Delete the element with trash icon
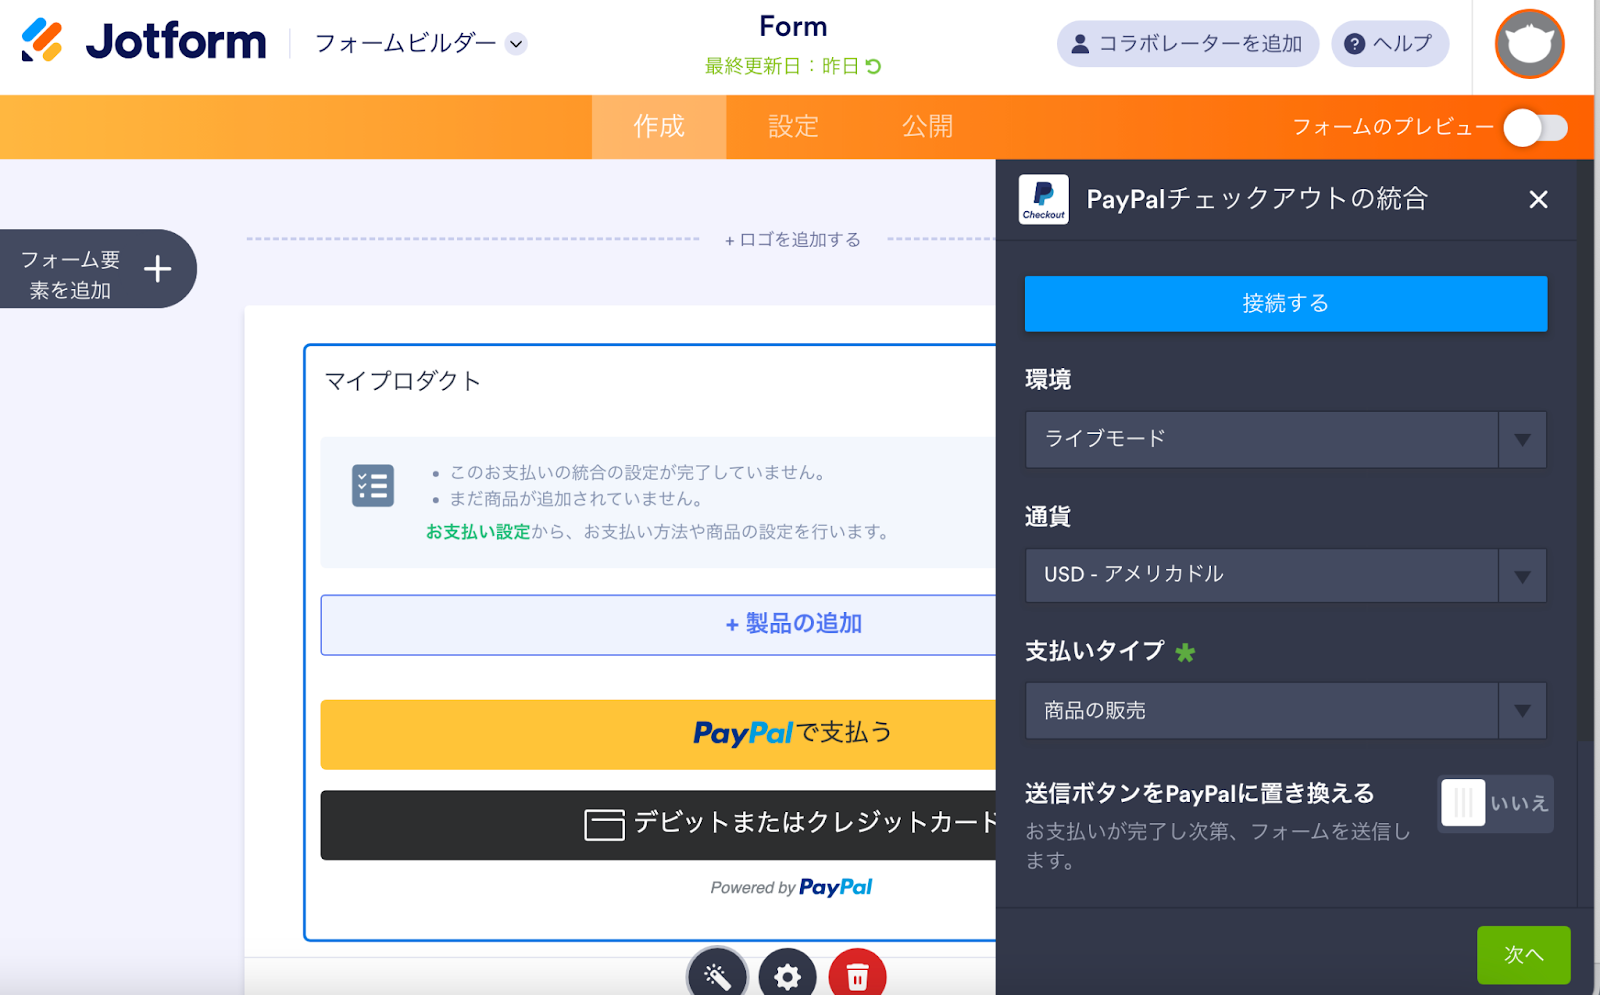This screenshot has height=995, width=1600. click(x=857, y=975)
